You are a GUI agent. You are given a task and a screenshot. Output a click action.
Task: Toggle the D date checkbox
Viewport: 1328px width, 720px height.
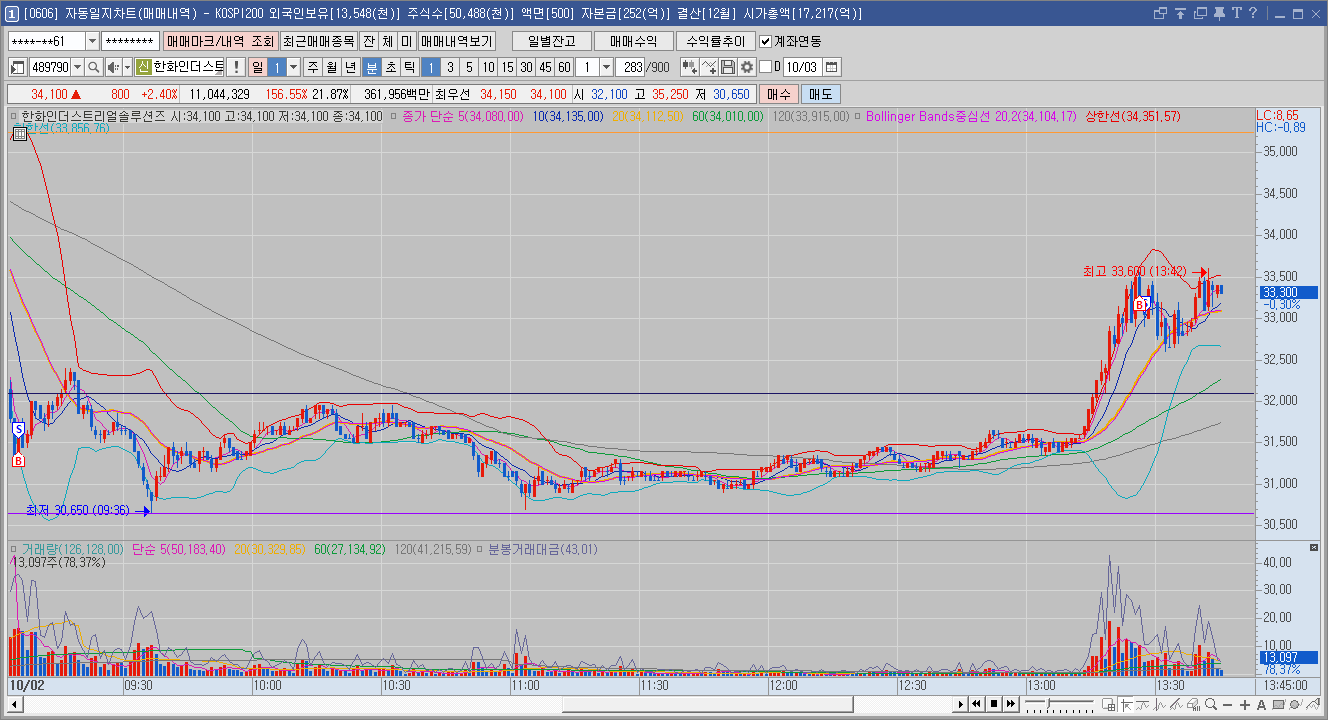click(765, 67)
